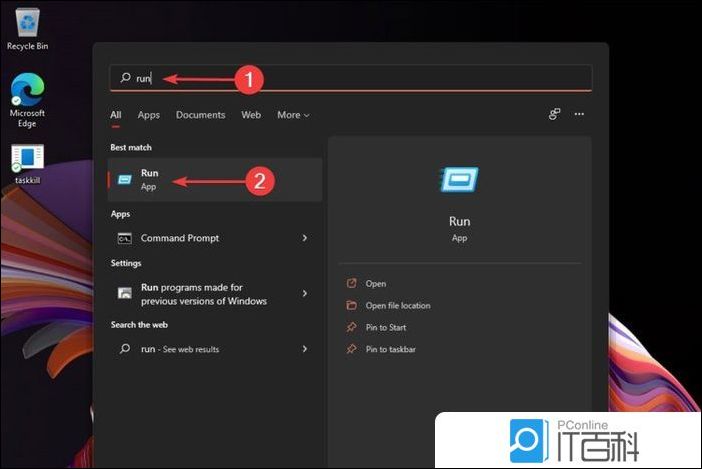Choose Pin to taskbar for Run
Image resolution: width=702 pixels, height=469 pixels.
pyautogui.click(x=390, y=350)
